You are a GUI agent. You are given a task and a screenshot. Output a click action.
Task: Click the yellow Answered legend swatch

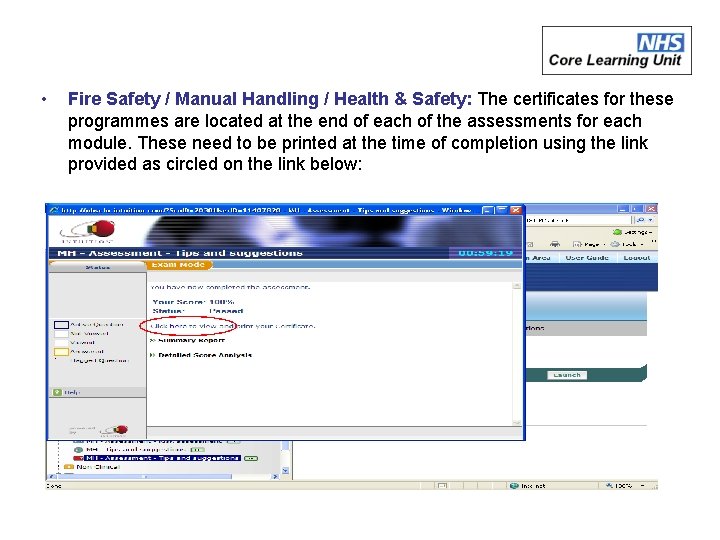[x=62, y=352]
